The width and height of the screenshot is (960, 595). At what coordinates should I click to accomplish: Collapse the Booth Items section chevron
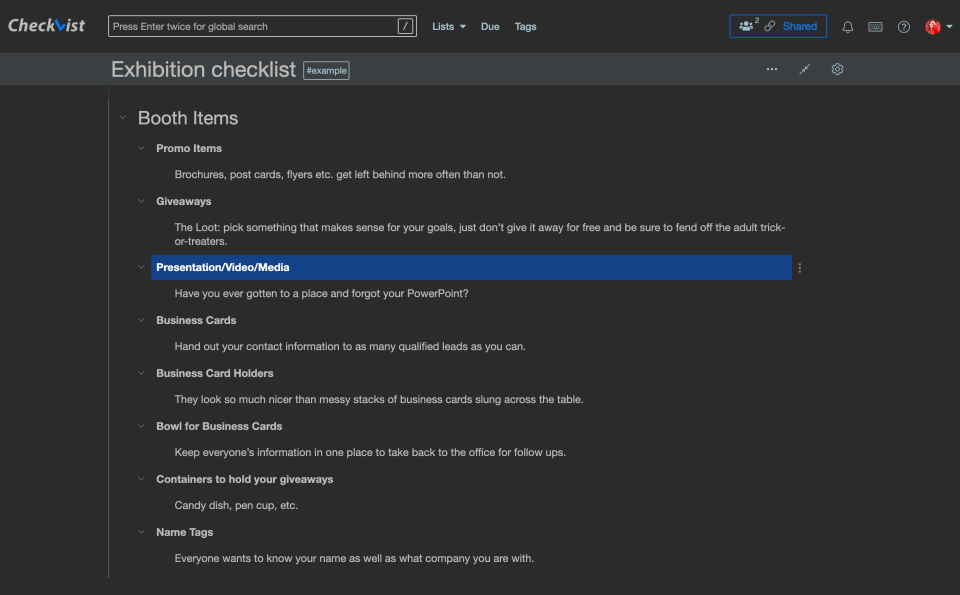tap(123, 117)
